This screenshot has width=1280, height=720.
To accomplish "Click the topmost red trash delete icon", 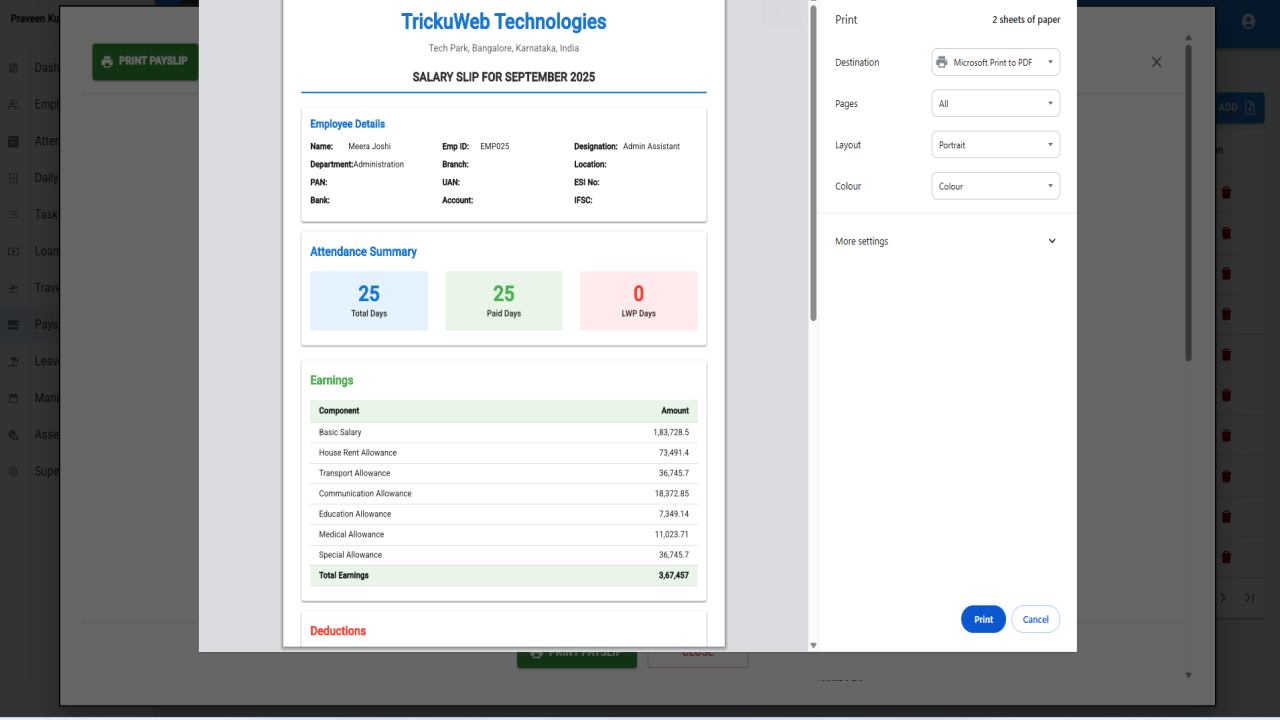I will pyautogui.click(x=1226, y=192).
